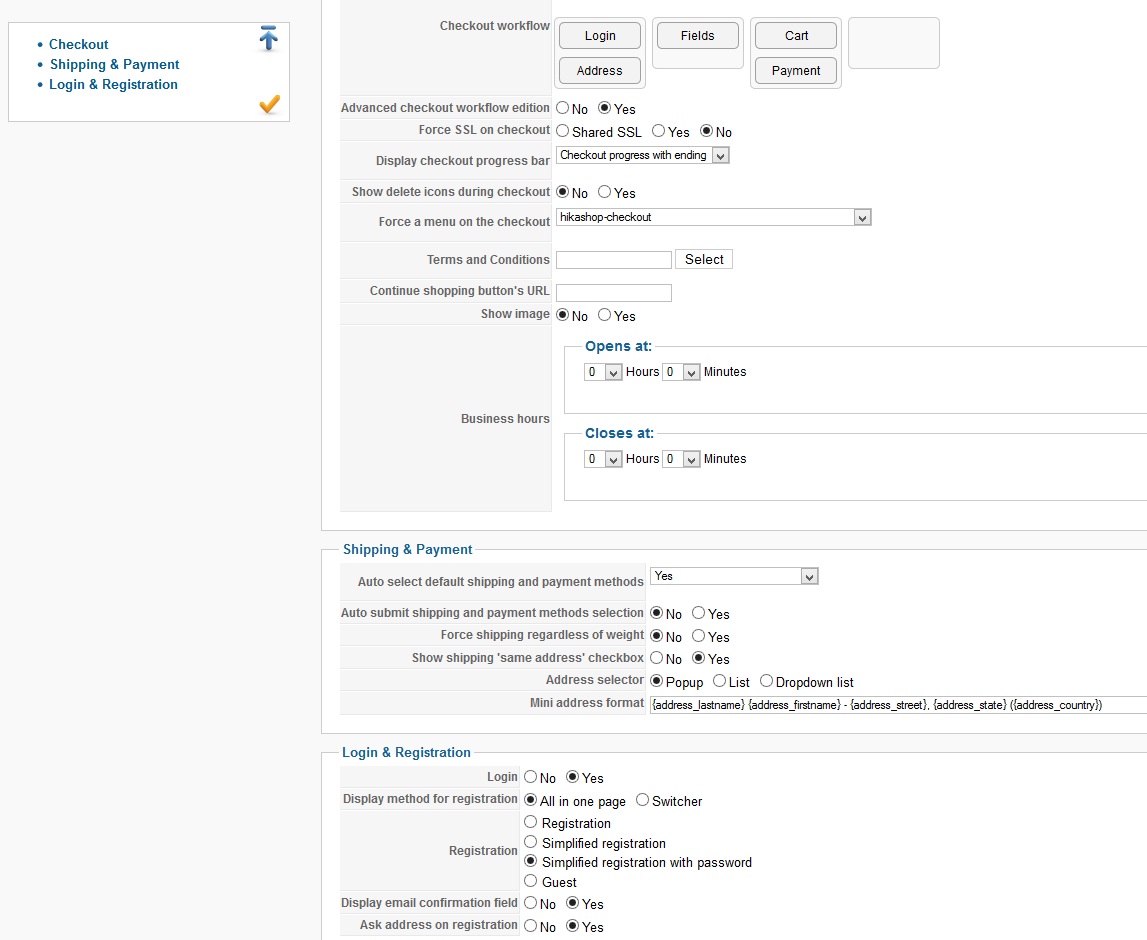
Task: Select Switcher display method for registration
Action: click(x=643, y=800)
